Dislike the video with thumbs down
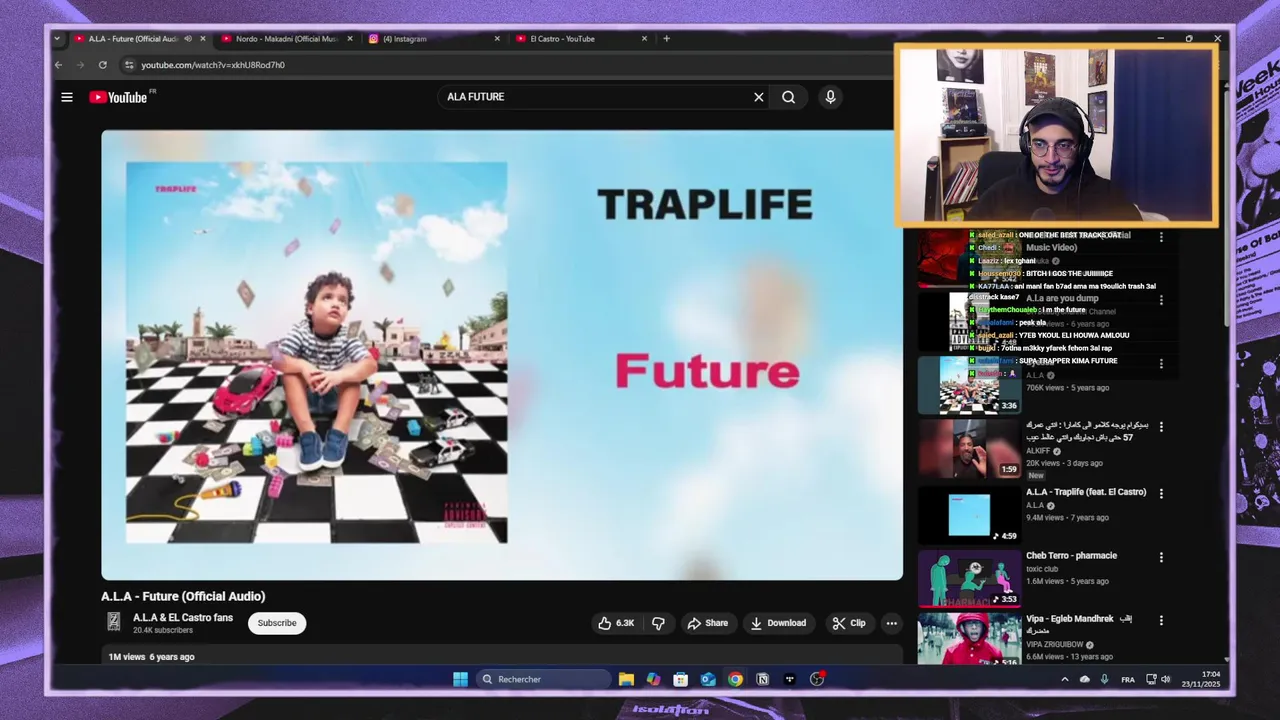This screenshot has width=1280, height=720. click(658, 623)
